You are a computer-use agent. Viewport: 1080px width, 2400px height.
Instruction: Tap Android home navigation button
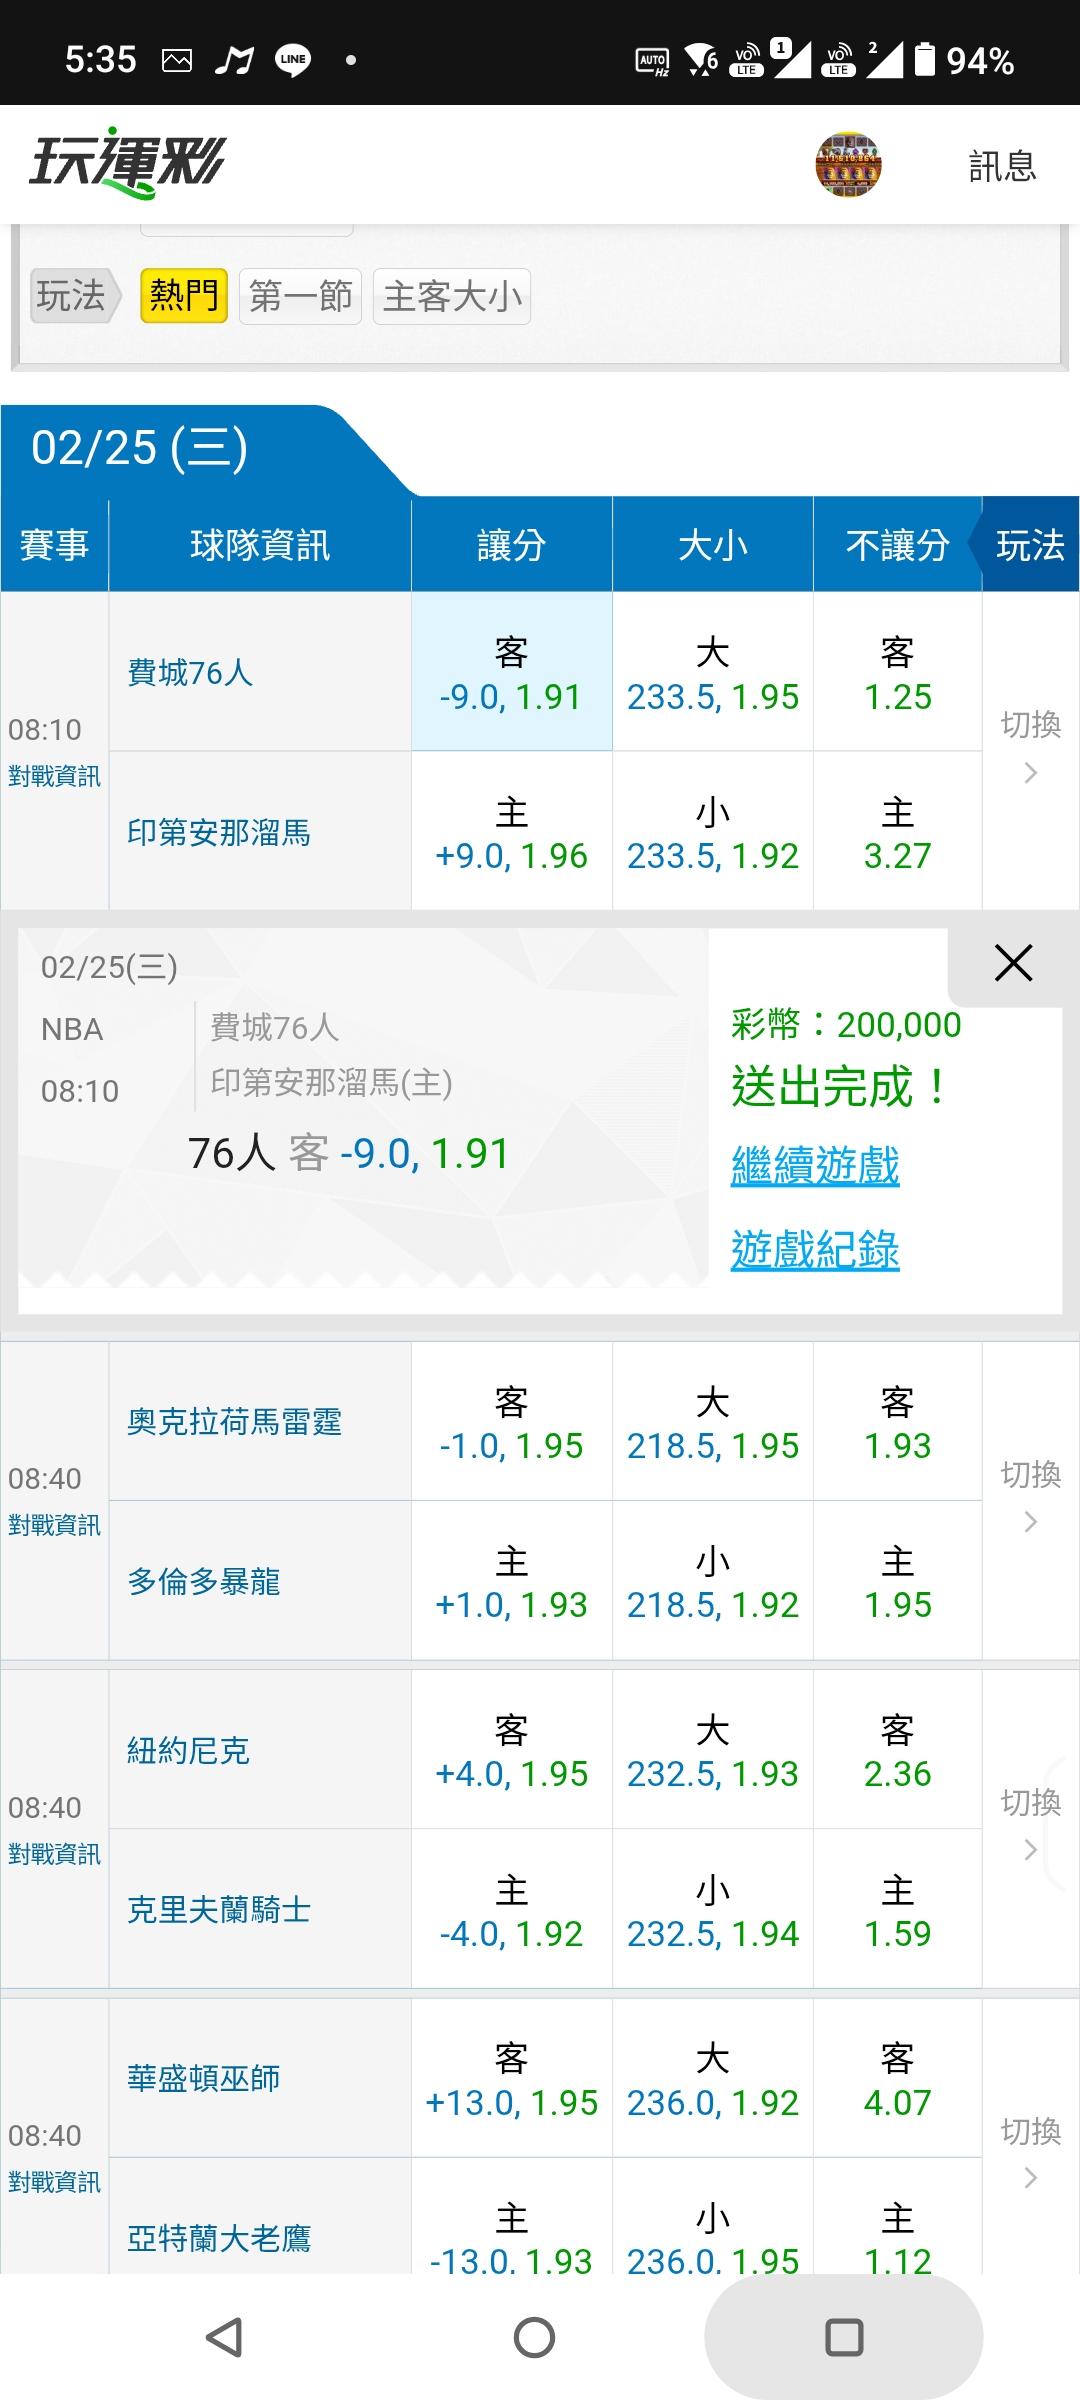[x=534, y=2337]
